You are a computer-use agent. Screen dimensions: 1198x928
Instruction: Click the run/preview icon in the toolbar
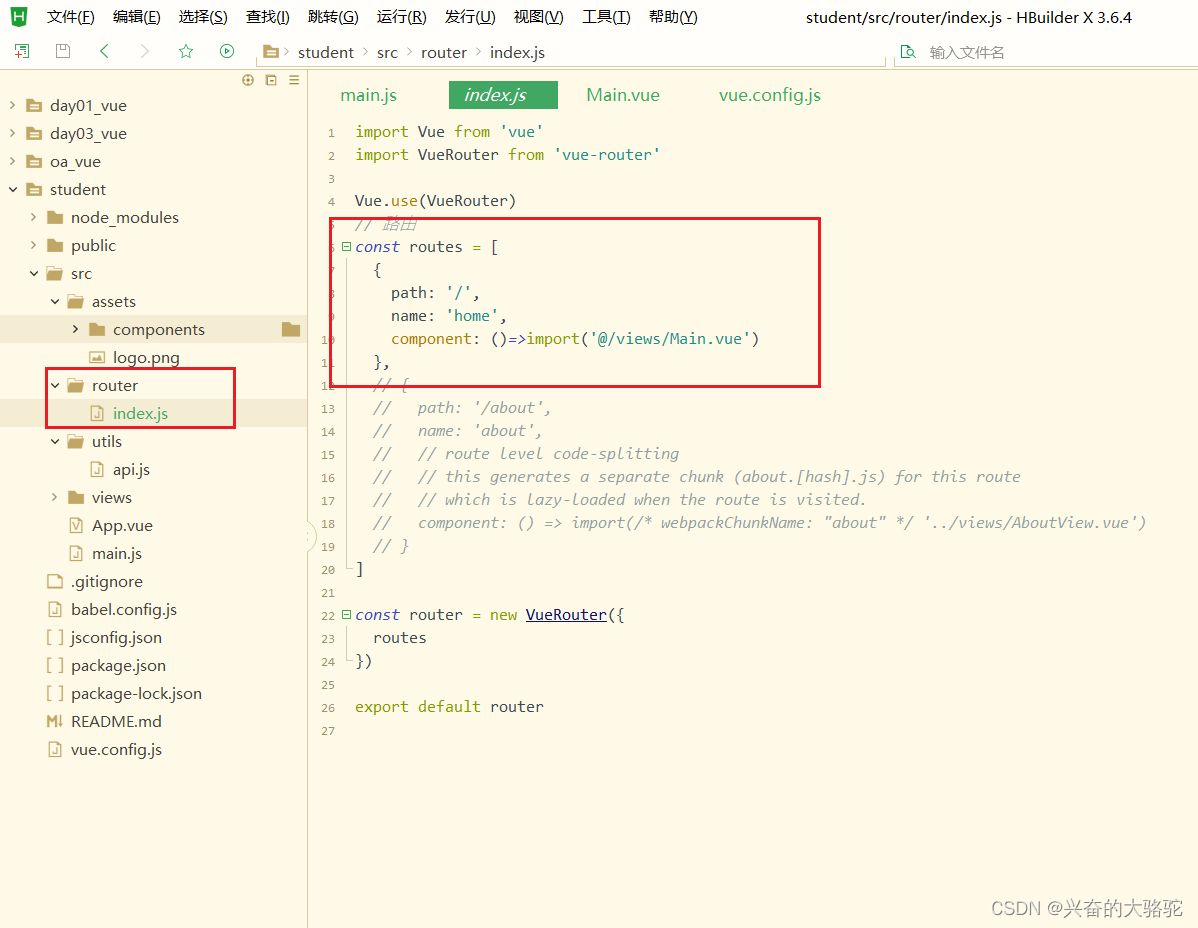pyautogui.click(x=227, y=51)
